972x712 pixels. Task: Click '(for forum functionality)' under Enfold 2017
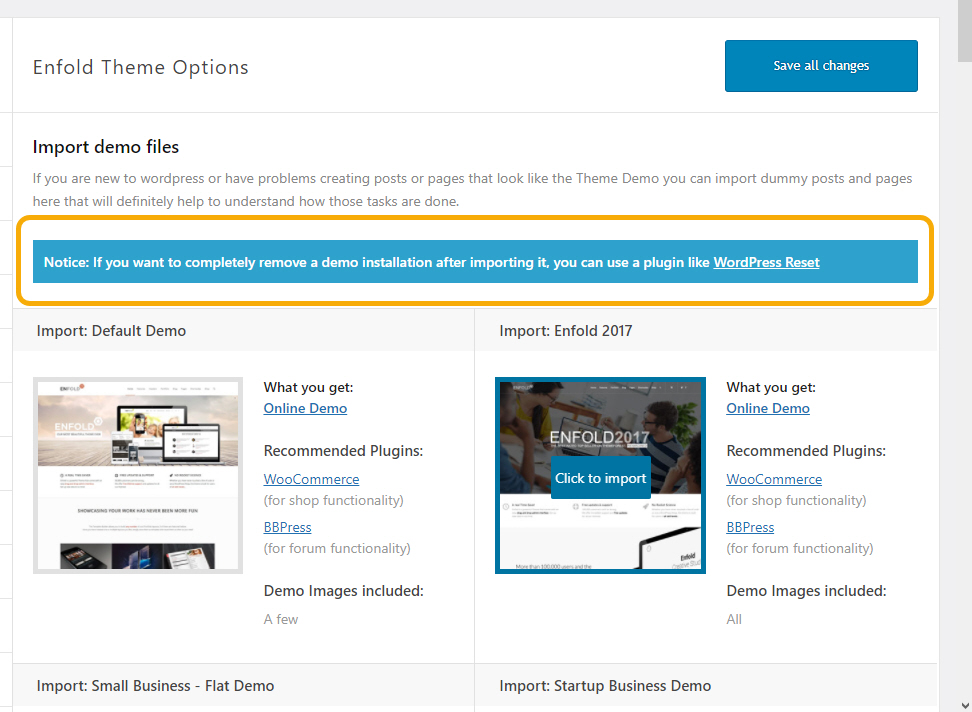[800, 548]
